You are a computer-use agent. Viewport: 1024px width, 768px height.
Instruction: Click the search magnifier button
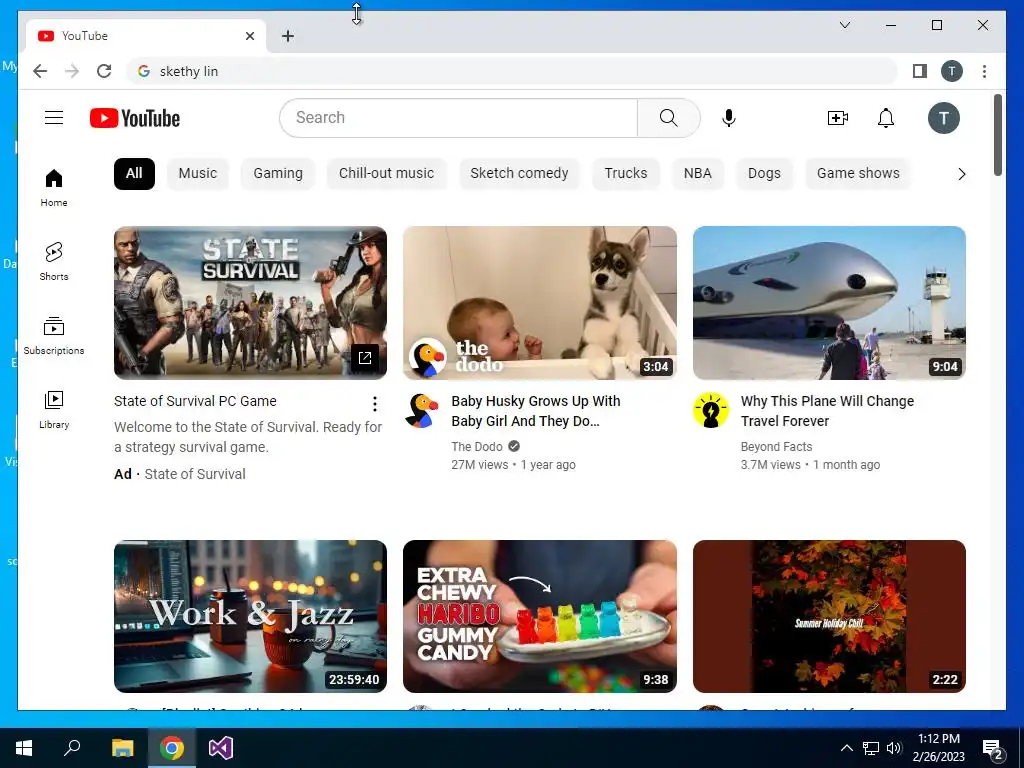pyautogui.click(x=669, y=118)
